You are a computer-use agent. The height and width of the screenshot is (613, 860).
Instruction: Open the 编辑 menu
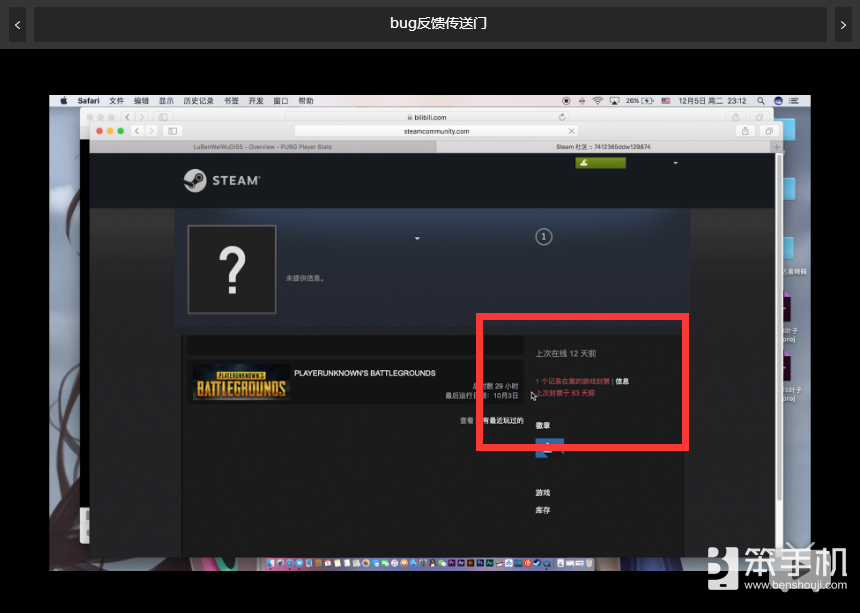[x=142, y=101]
